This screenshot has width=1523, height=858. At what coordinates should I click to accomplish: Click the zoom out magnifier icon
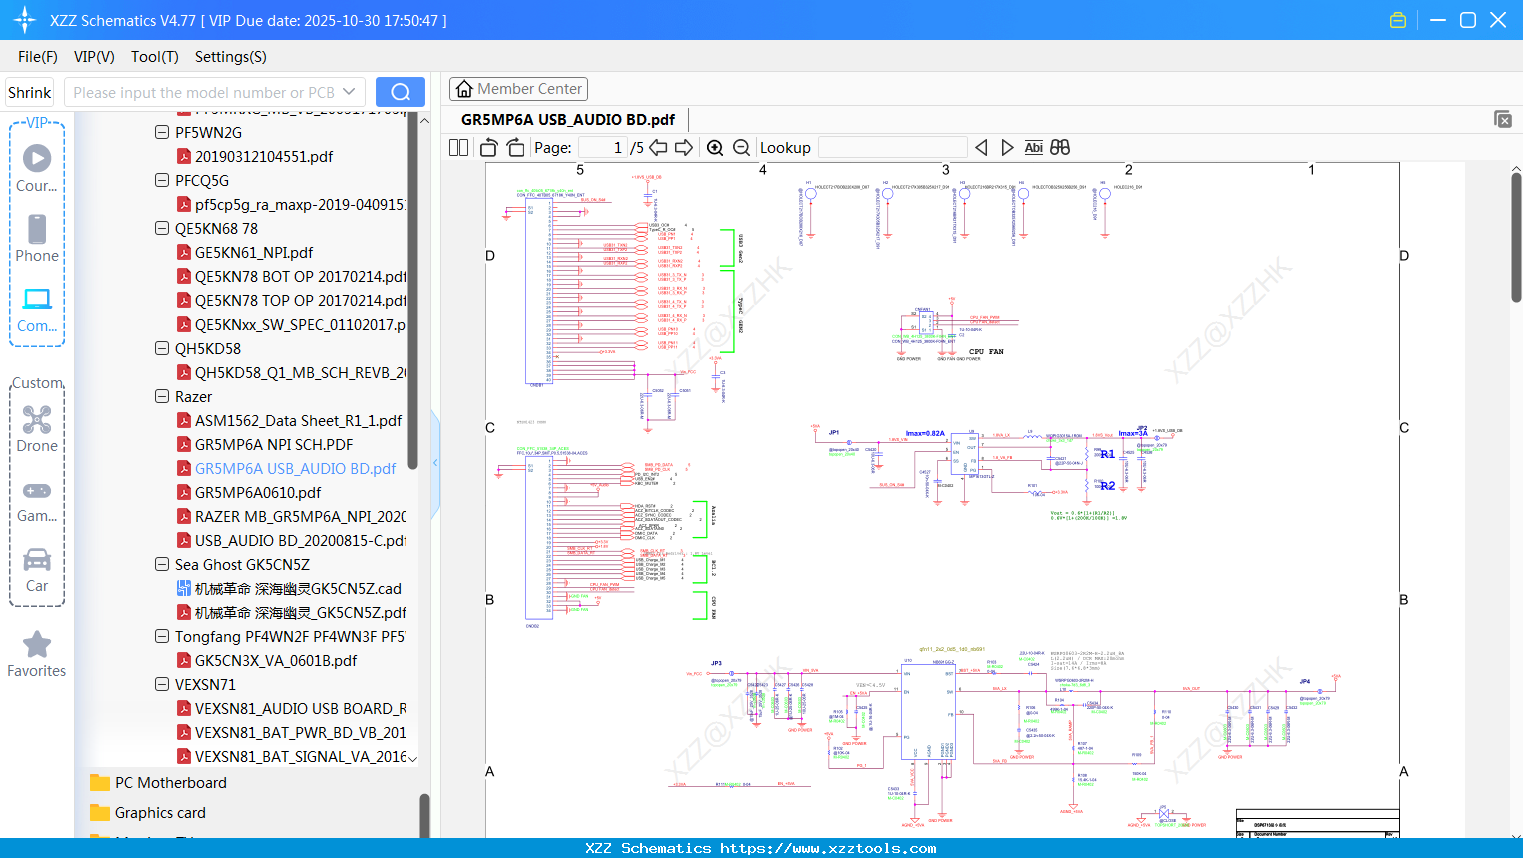tap(741, 148)
